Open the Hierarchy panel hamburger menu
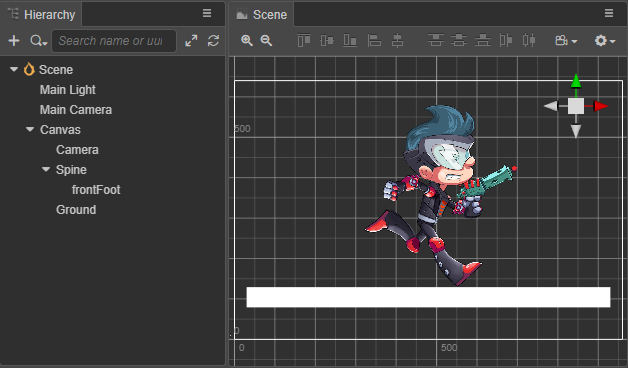Screen dimensions: 628x368 (207, 13)
